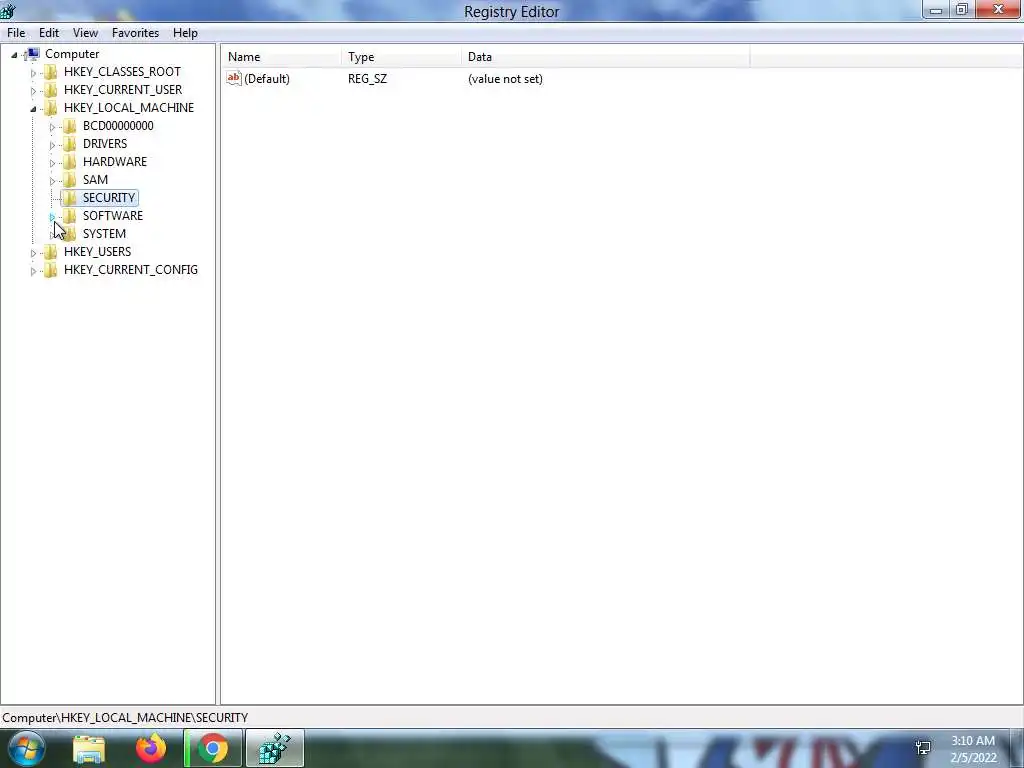Image resolution: width=1024 pixels, height=768 pixels.
Task: Click the HKEY_CLASSES_ROOT folder icon
Action: [51, 72]
